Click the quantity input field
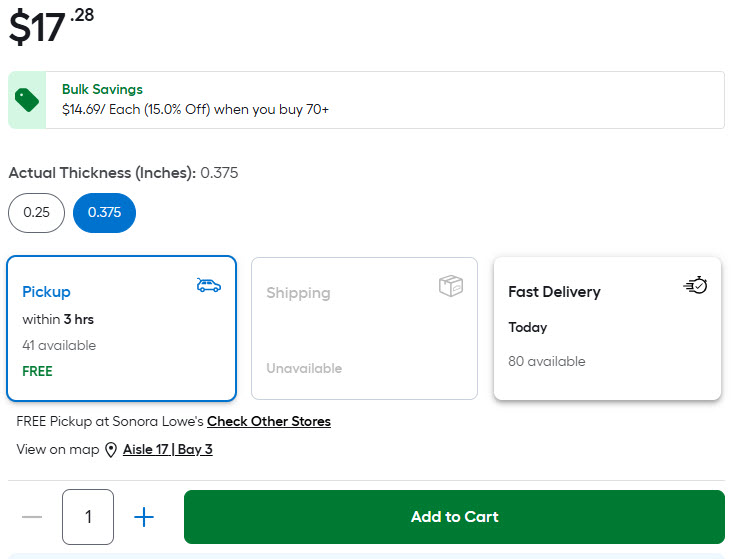 [88, 517]
